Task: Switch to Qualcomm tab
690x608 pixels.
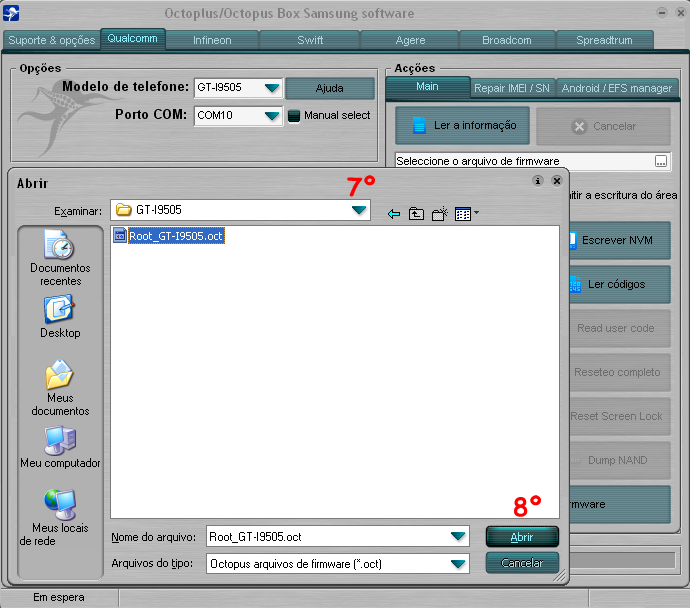Action: click(132, 39)
